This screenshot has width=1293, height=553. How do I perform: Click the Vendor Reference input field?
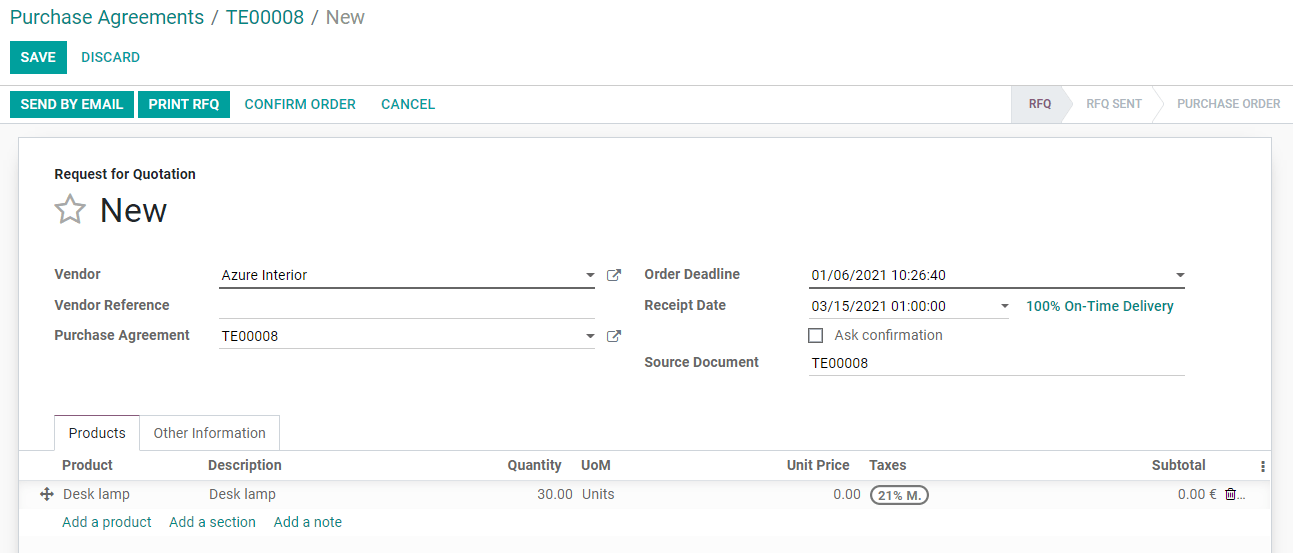point(406,306)
